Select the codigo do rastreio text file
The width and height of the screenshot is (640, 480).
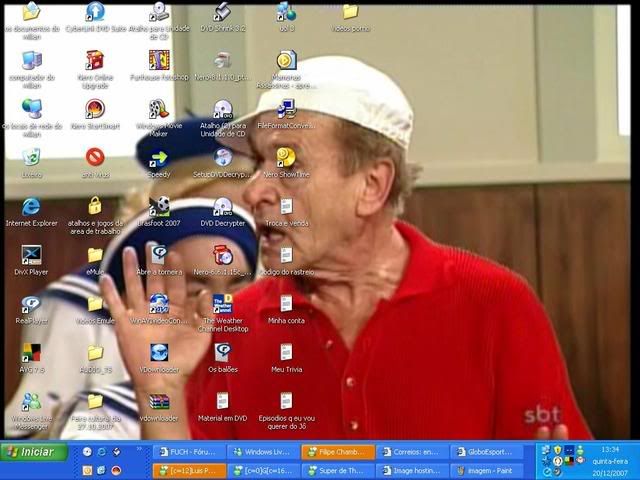(286, 255)
